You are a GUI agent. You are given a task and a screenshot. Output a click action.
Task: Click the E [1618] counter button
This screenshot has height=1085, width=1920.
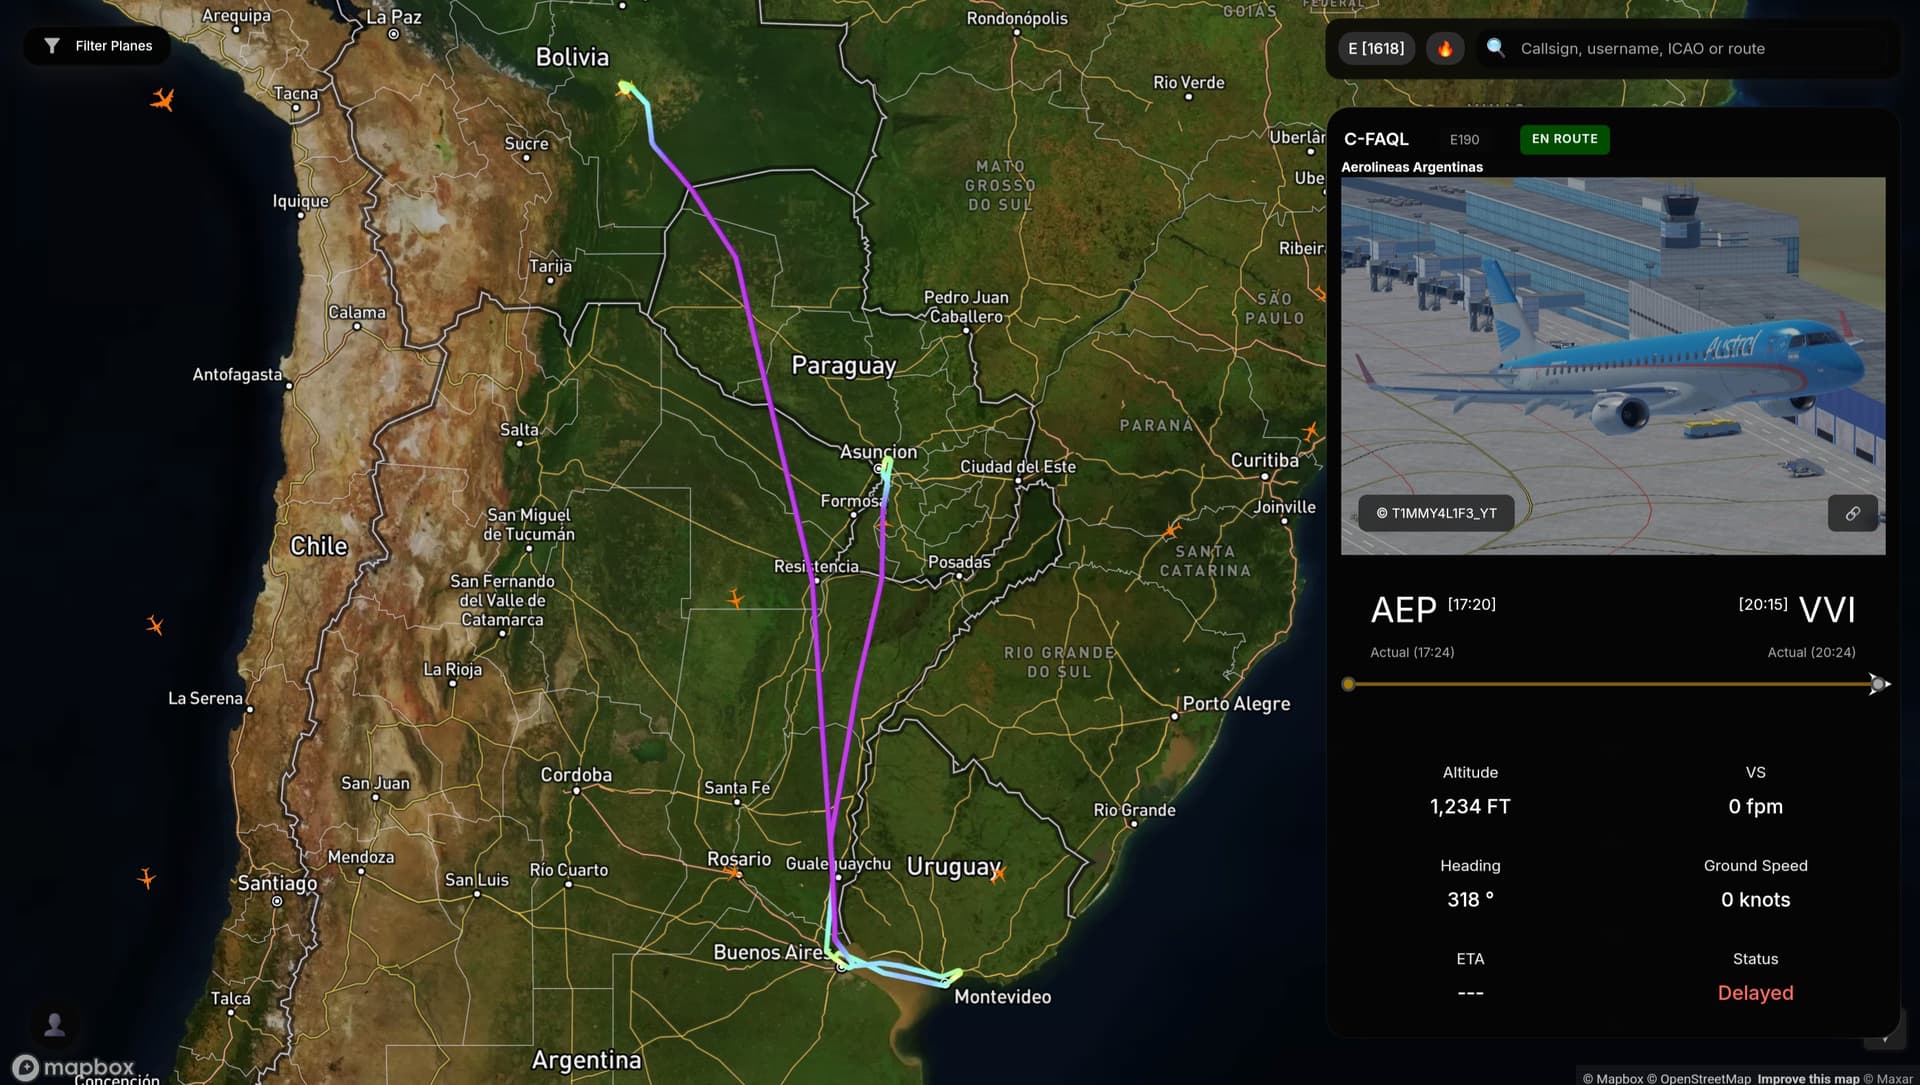tap(1376, 48)
